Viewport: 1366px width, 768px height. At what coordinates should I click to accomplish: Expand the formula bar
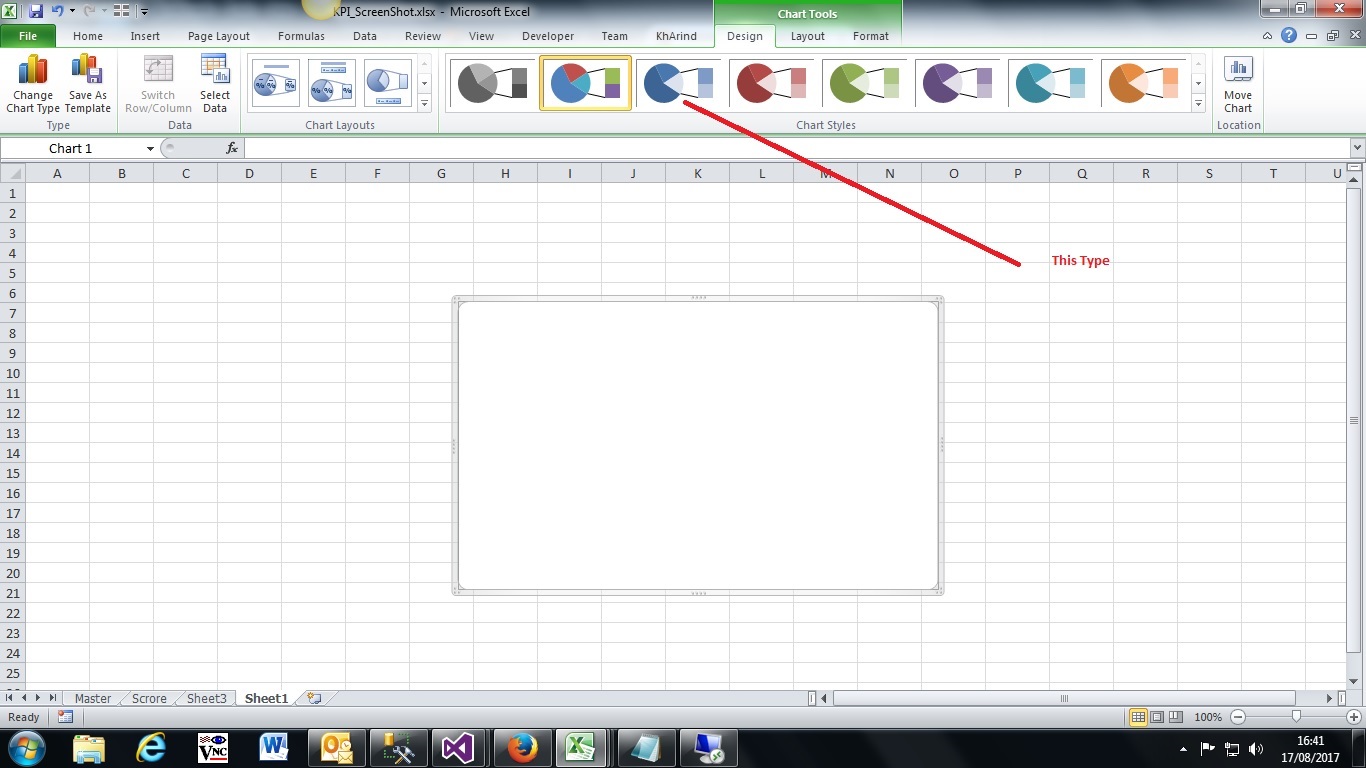[1356, 148]
